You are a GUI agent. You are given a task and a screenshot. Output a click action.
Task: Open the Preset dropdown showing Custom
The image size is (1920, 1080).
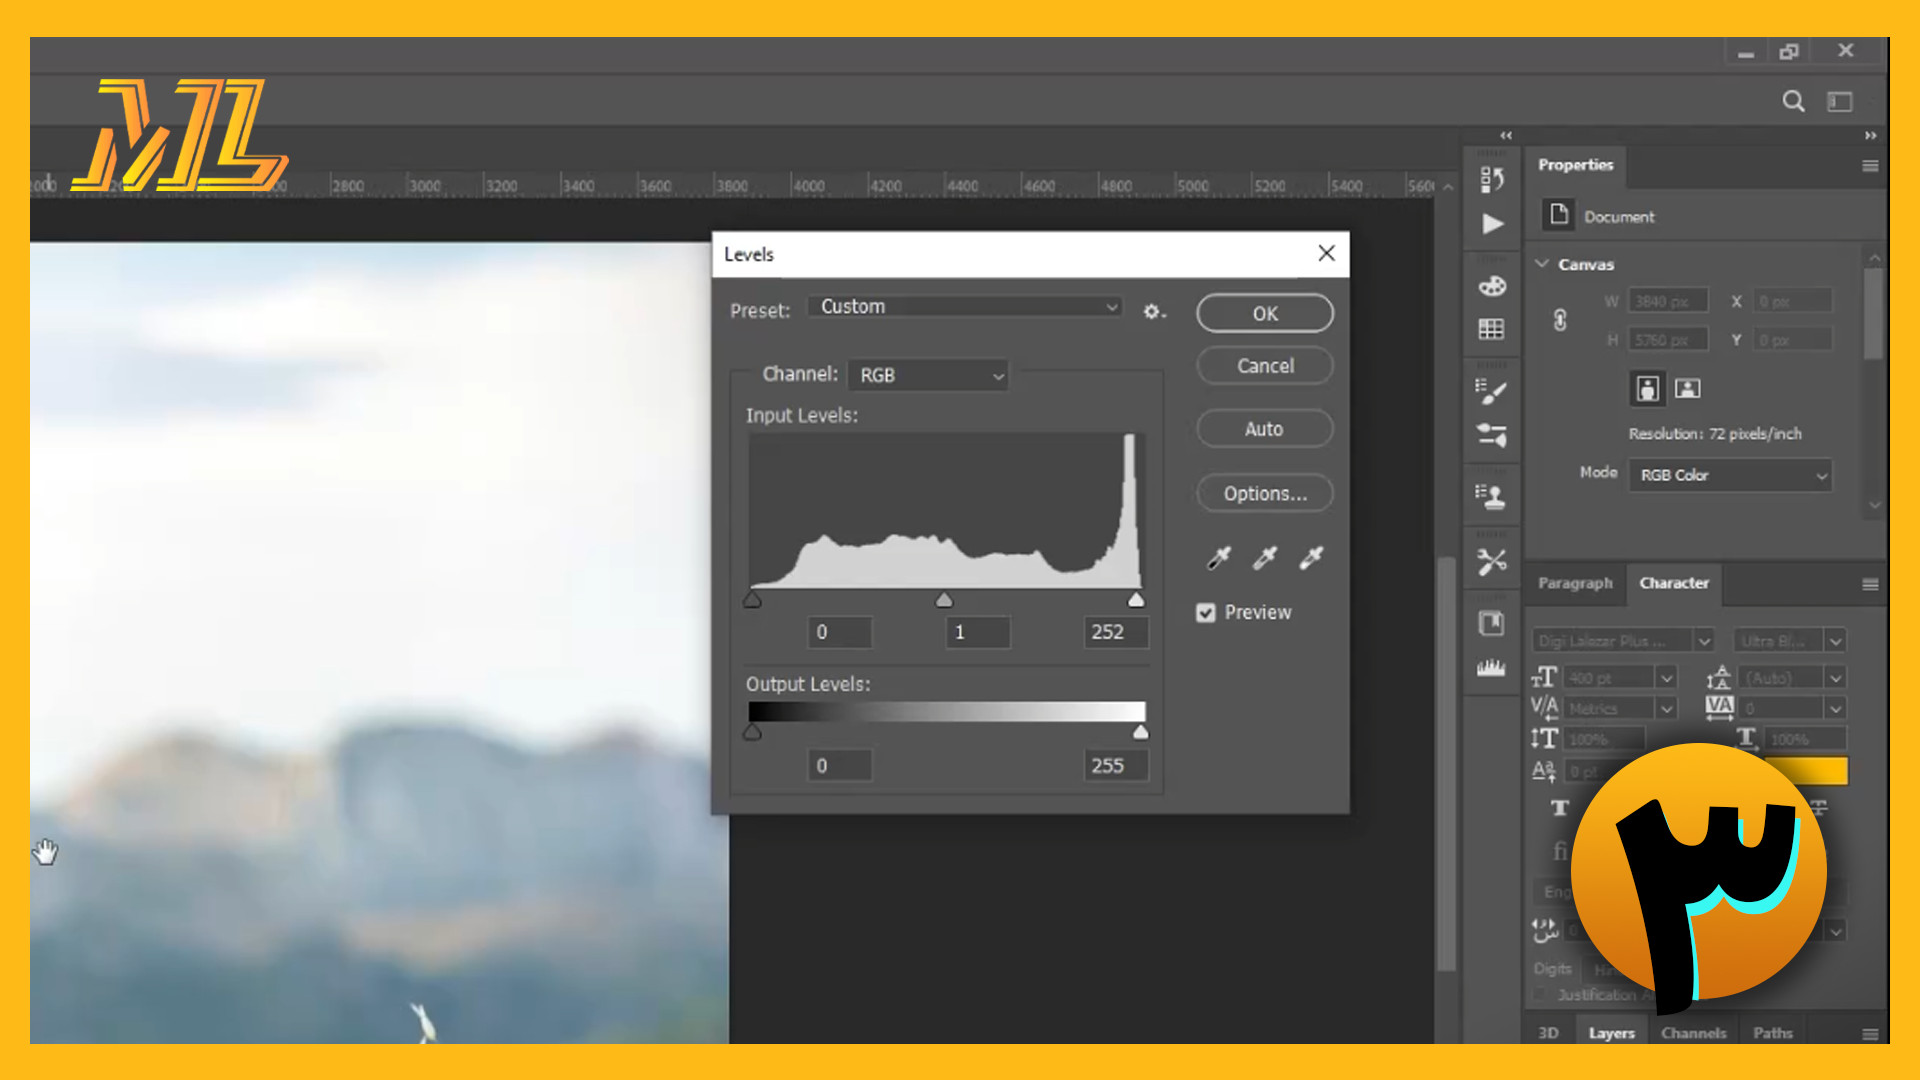point(965,307)
